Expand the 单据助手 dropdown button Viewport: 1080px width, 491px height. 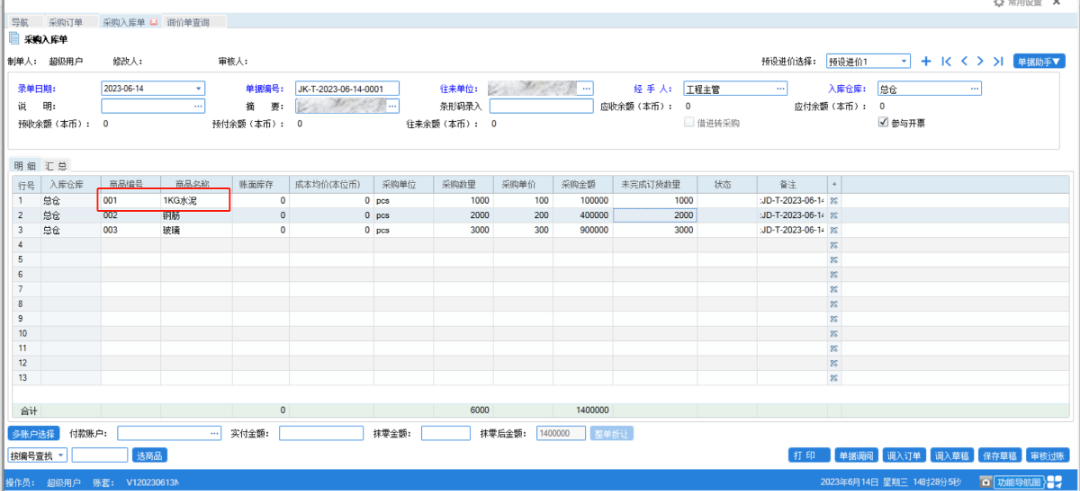pos(1039,62)
